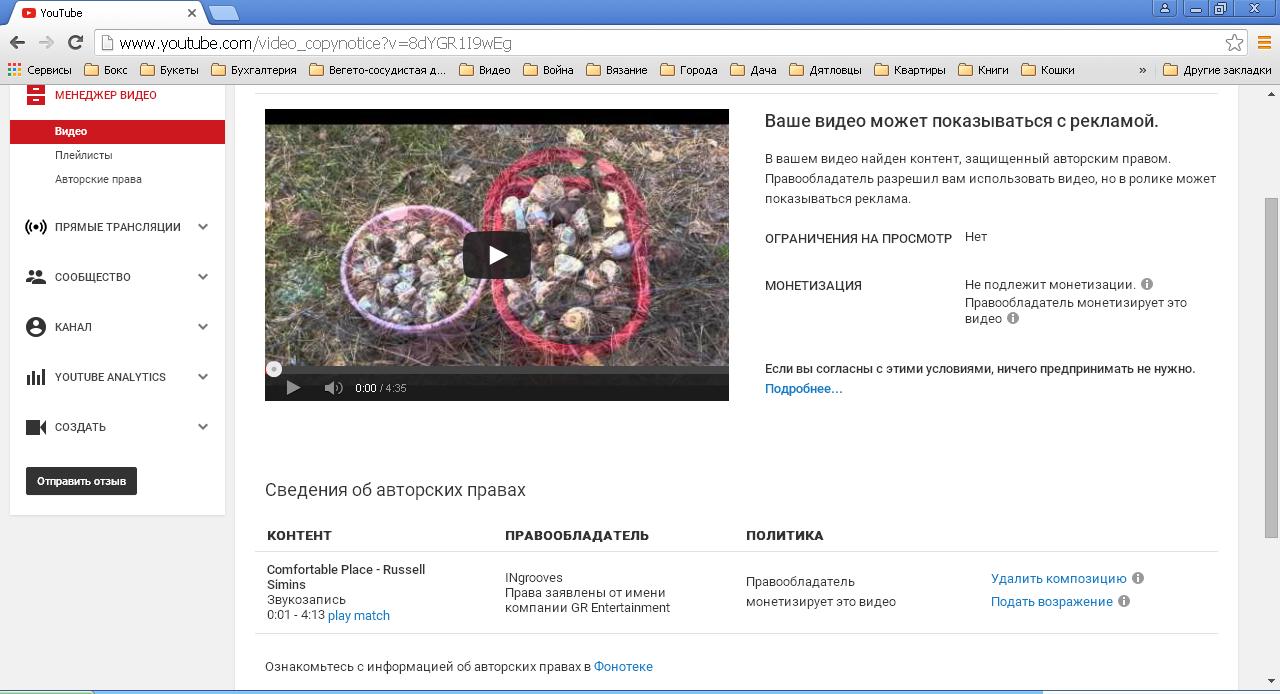Viewport: 1280px width, 694px height.
Task: Open the Война bookmarks folder
Action: point(548,70)
